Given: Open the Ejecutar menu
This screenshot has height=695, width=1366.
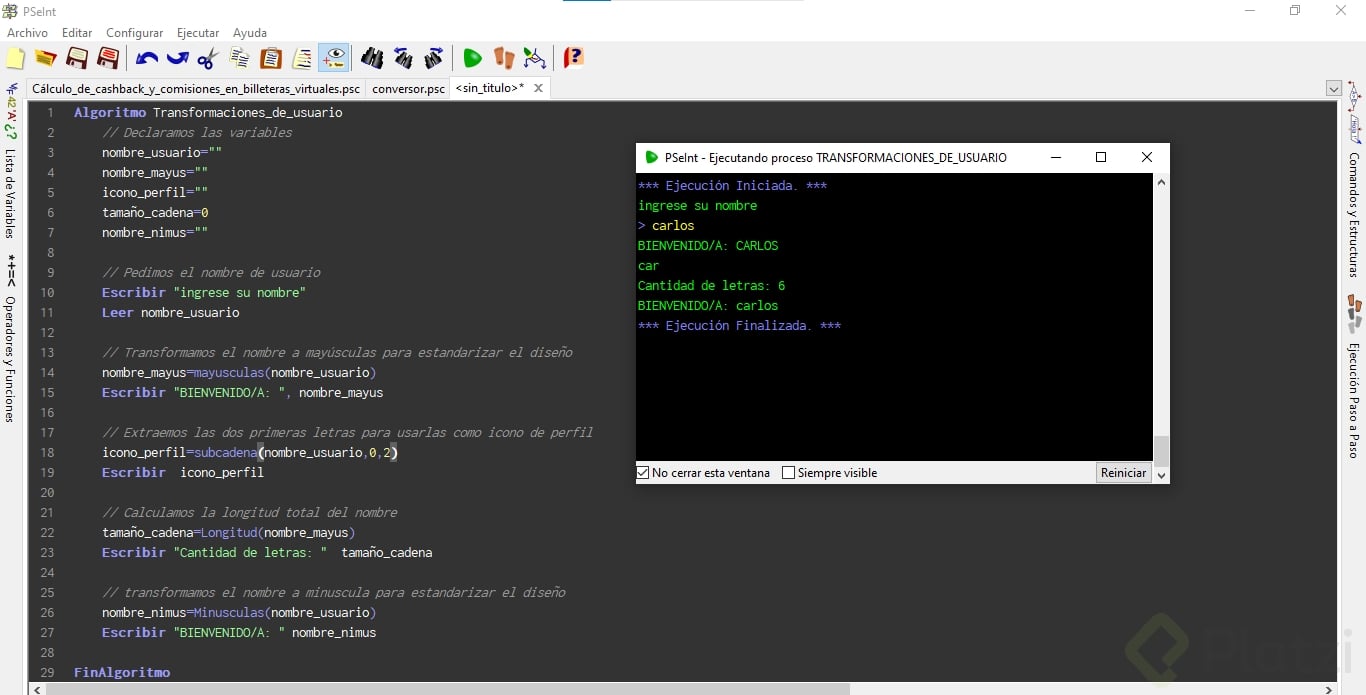Looking at the screenshot, I should (198, 33).
